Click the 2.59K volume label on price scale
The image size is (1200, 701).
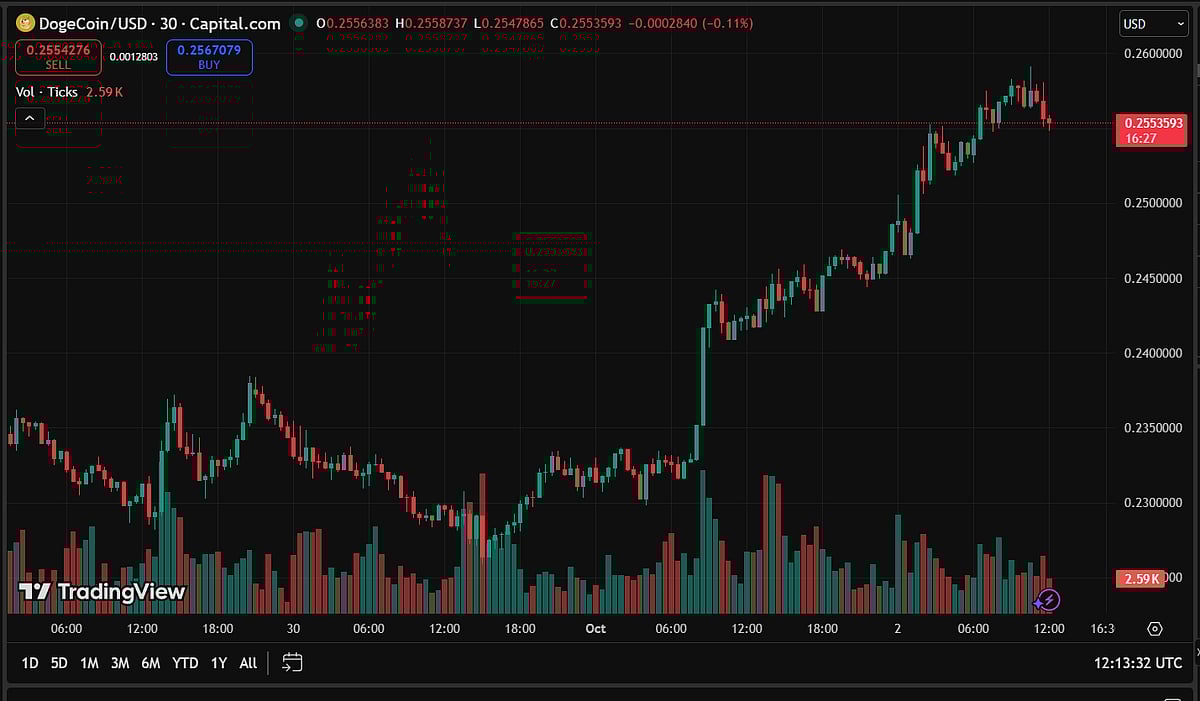click(1140, 578)
